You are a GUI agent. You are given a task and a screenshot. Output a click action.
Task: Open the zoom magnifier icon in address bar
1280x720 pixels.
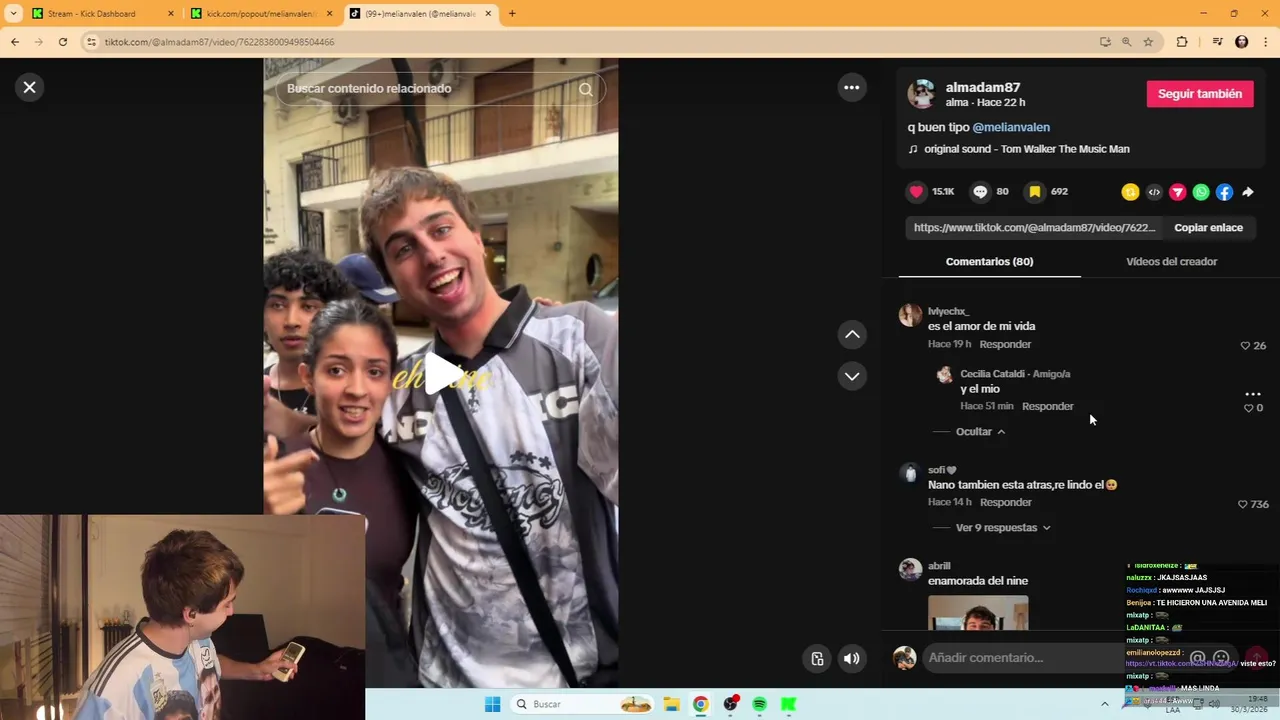pyautogui.click(x=1126, y=42)
